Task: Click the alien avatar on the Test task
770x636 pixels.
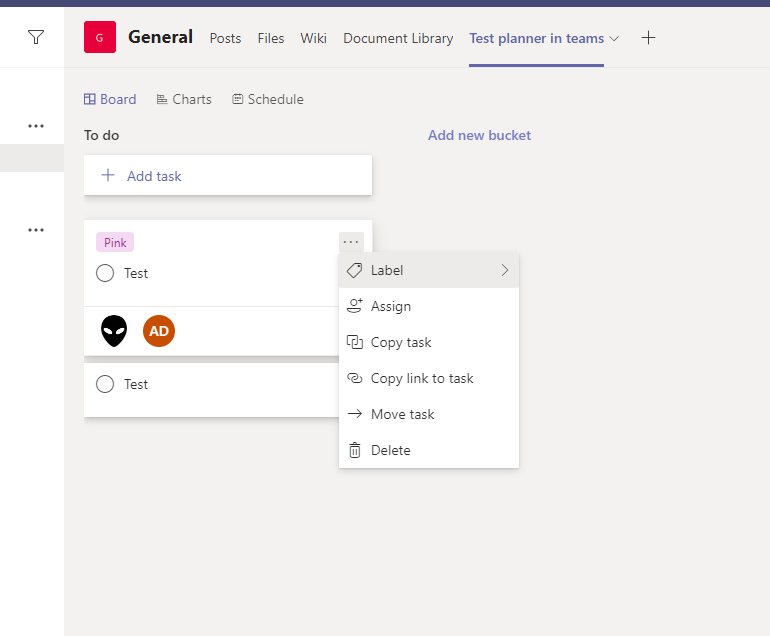Action: [114, 331]
